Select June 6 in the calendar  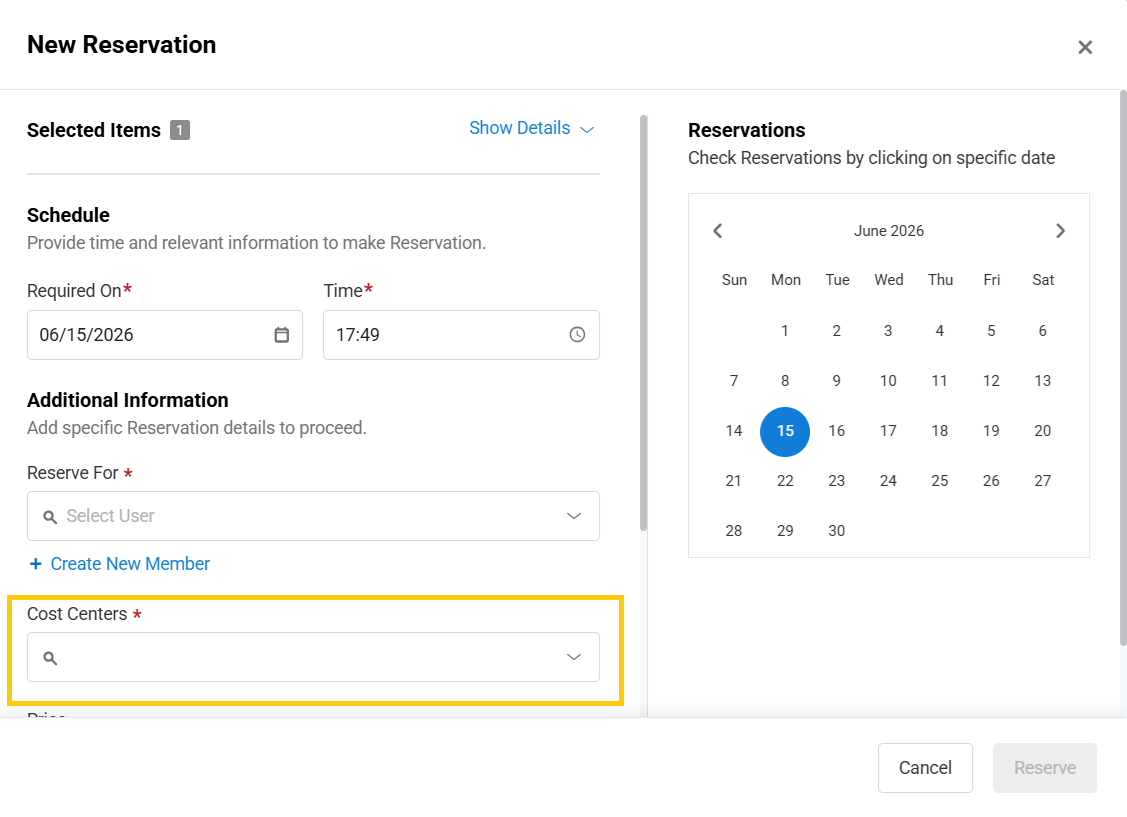1043,331
